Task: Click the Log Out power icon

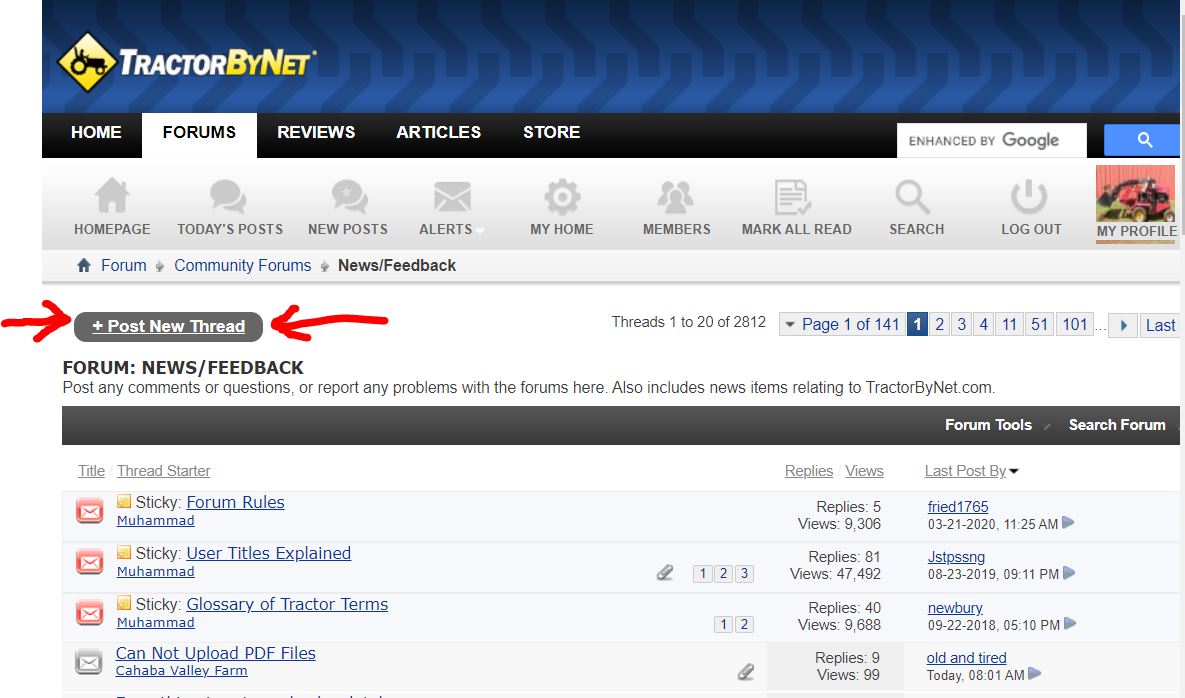Action: (1030, 198)
